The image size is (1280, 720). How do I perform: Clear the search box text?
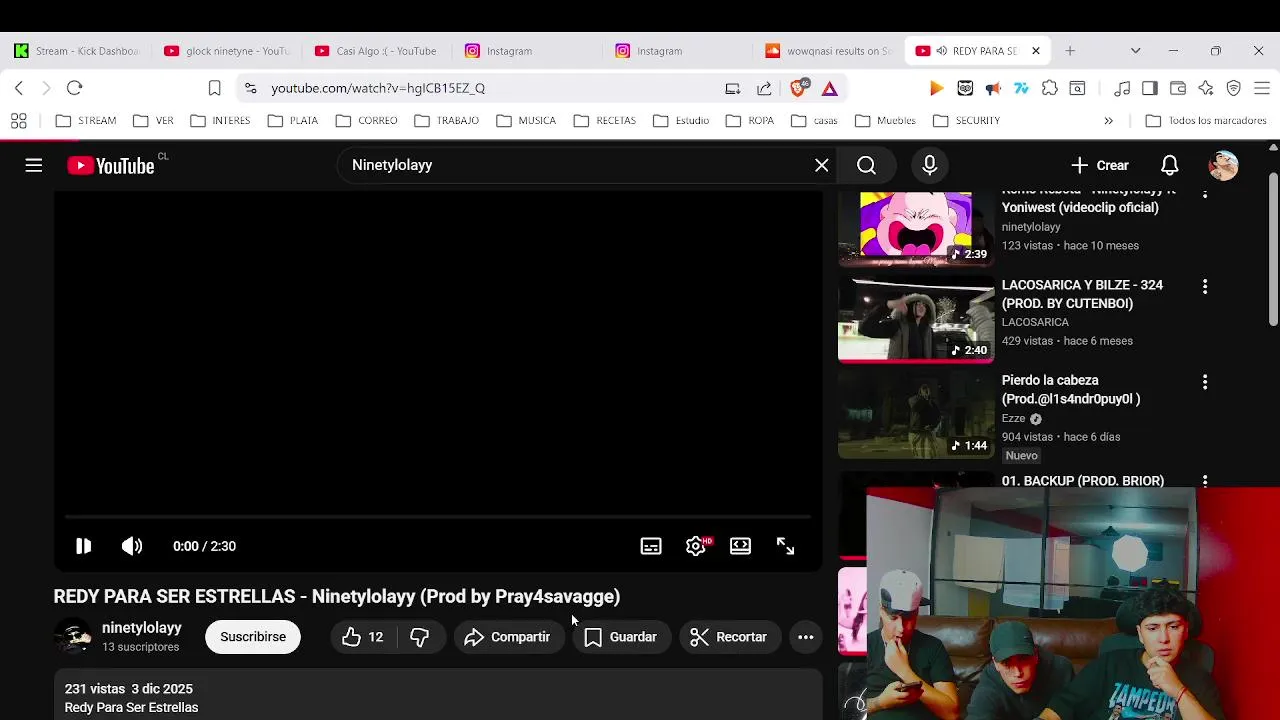pyautogui.click(x=822, y=165)
